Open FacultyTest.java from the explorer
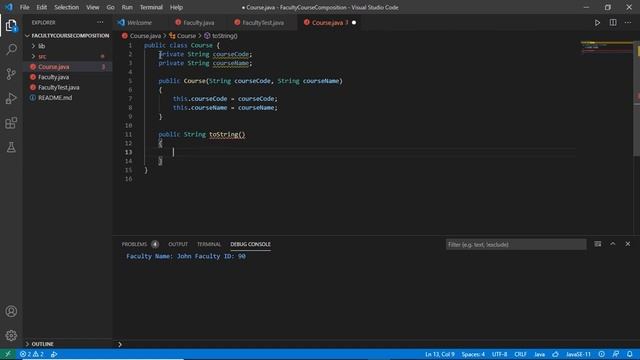Viewport: 640px width, 360px height. pos(67,87)
